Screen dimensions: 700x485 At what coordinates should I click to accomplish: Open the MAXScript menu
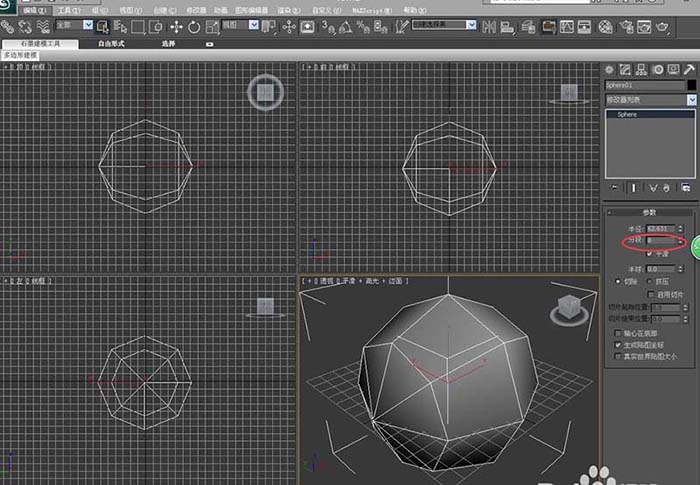[x=372, y=10]
